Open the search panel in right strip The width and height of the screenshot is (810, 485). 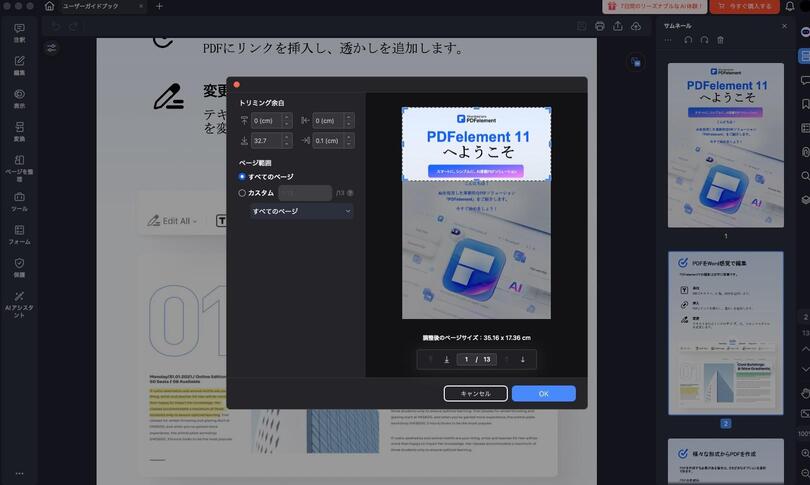click(x=805, y=176)
